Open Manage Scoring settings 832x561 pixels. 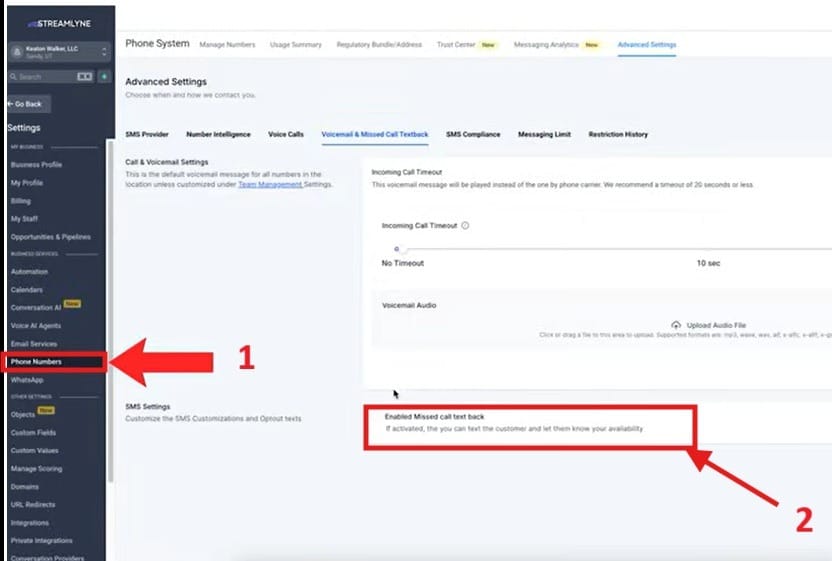(x=36, y=469)
